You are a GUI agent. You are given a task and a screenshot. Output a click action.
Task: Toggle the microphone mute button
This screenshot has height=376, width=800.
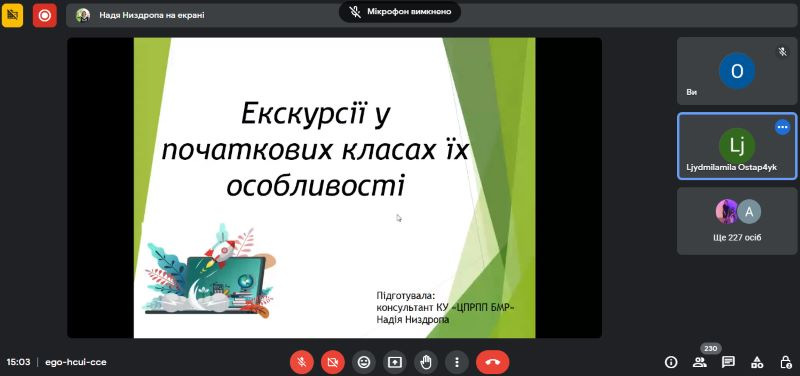[x=302, y=362]
